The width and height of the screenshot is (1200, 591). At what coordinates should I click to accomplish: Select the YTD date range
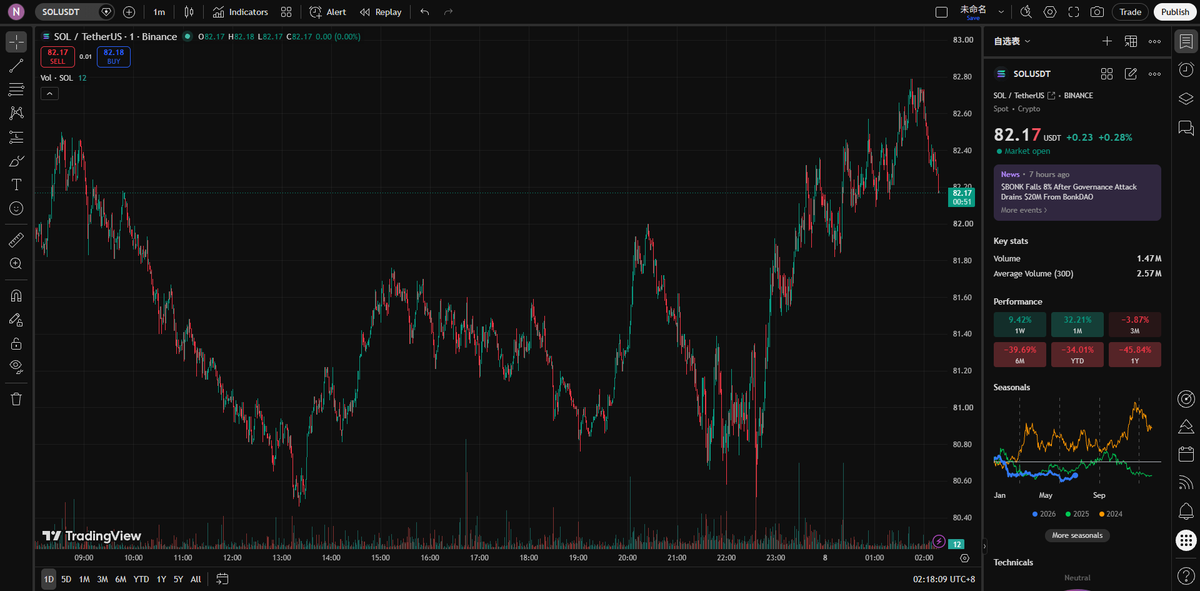click(141, 579)
